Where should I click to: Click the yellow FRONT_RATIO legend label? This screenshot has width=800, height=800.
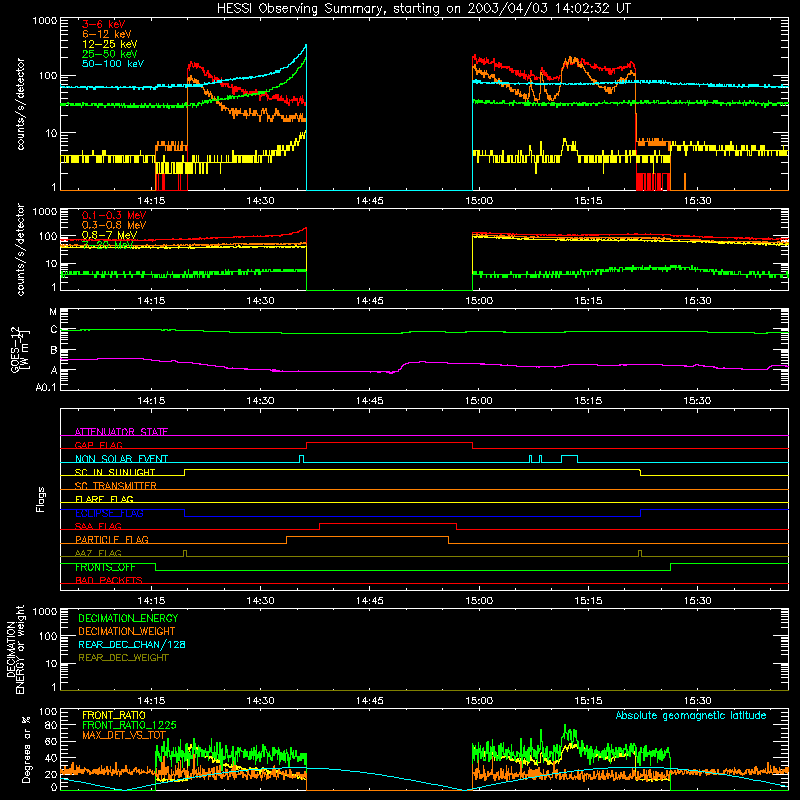(114, 715)
